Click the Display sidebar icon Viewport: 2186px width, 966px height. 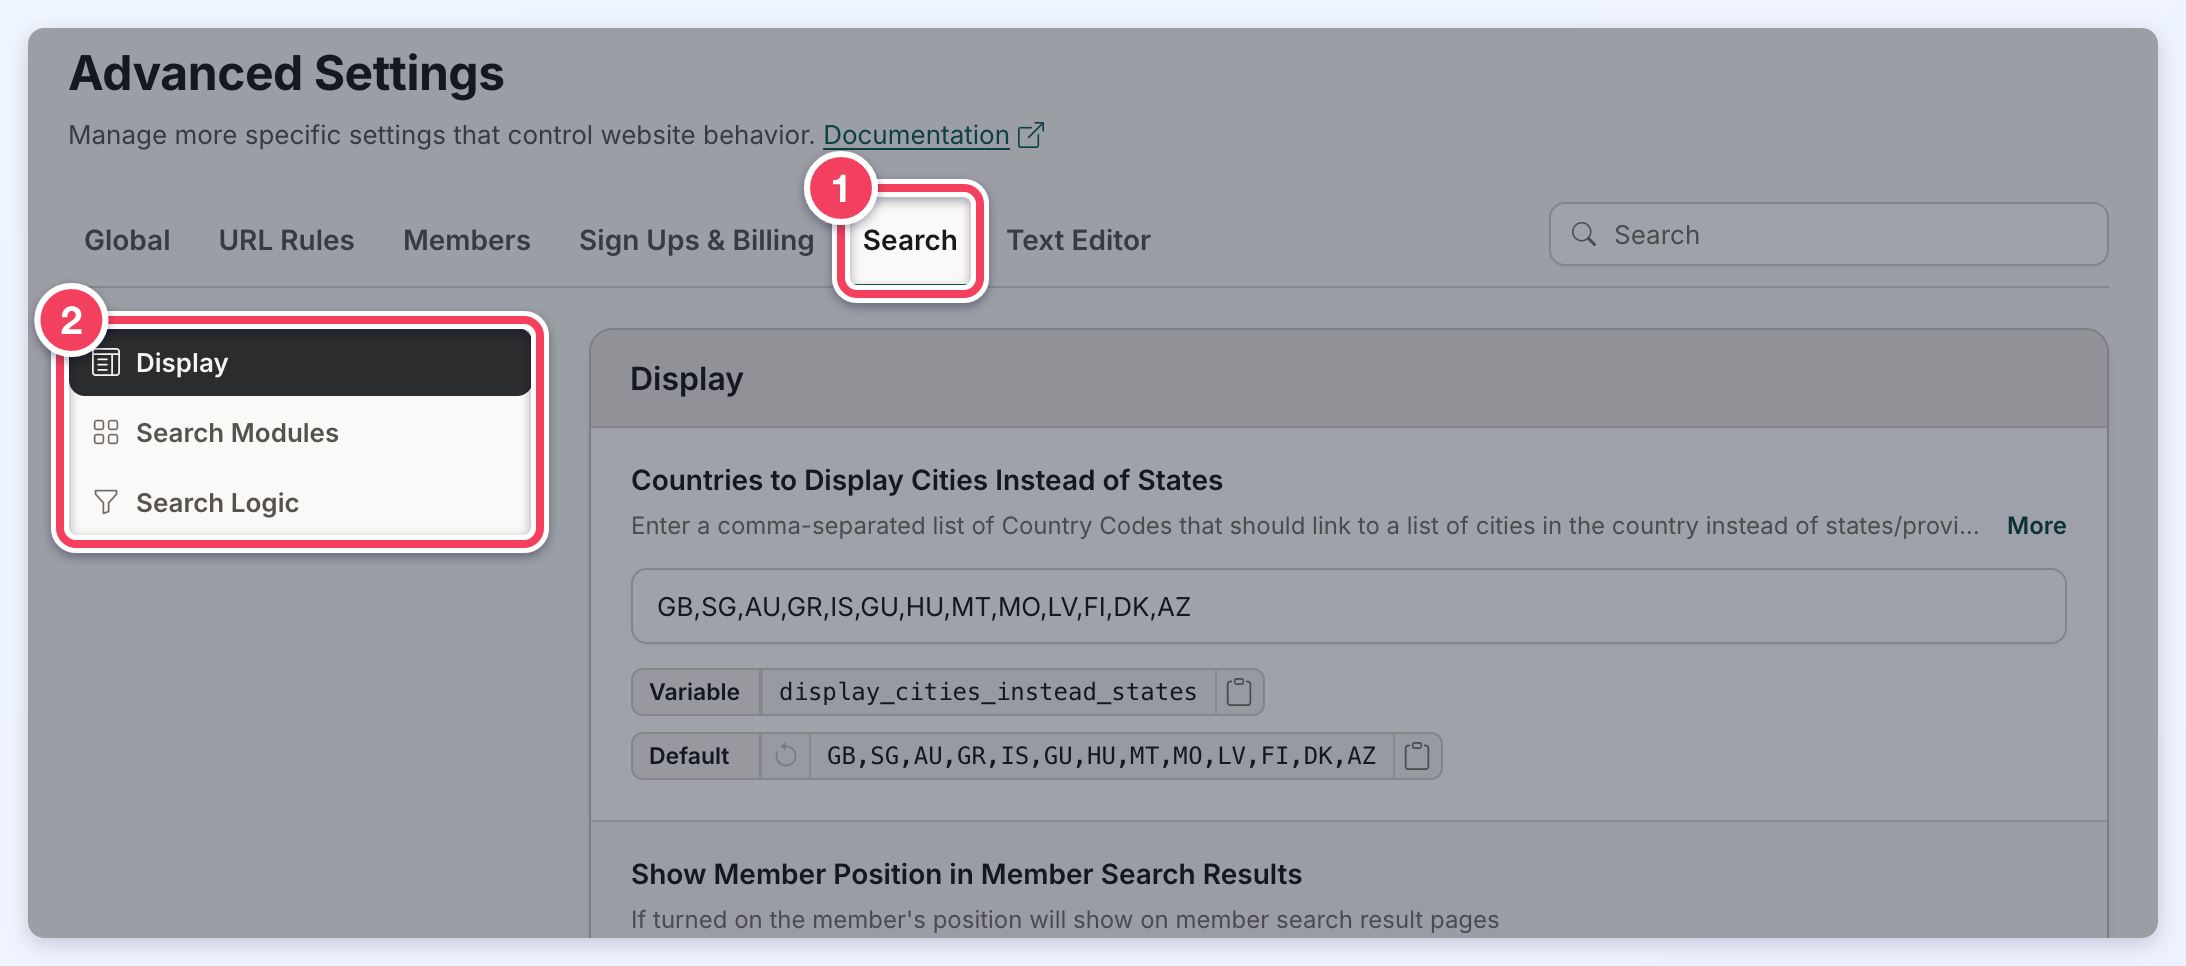point(106,362)
